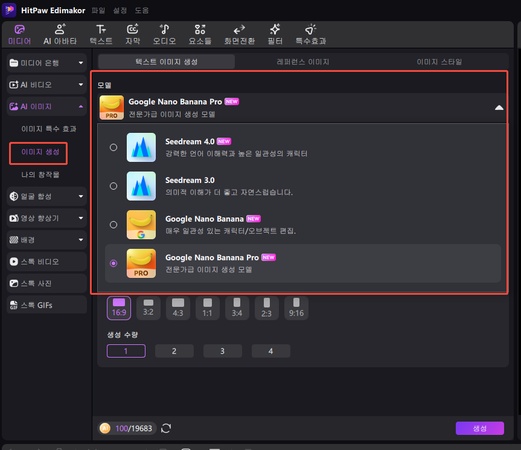521x450 pixels.
Task: Choose the 4:3 aspect ratio
Action: pos(178,308)
